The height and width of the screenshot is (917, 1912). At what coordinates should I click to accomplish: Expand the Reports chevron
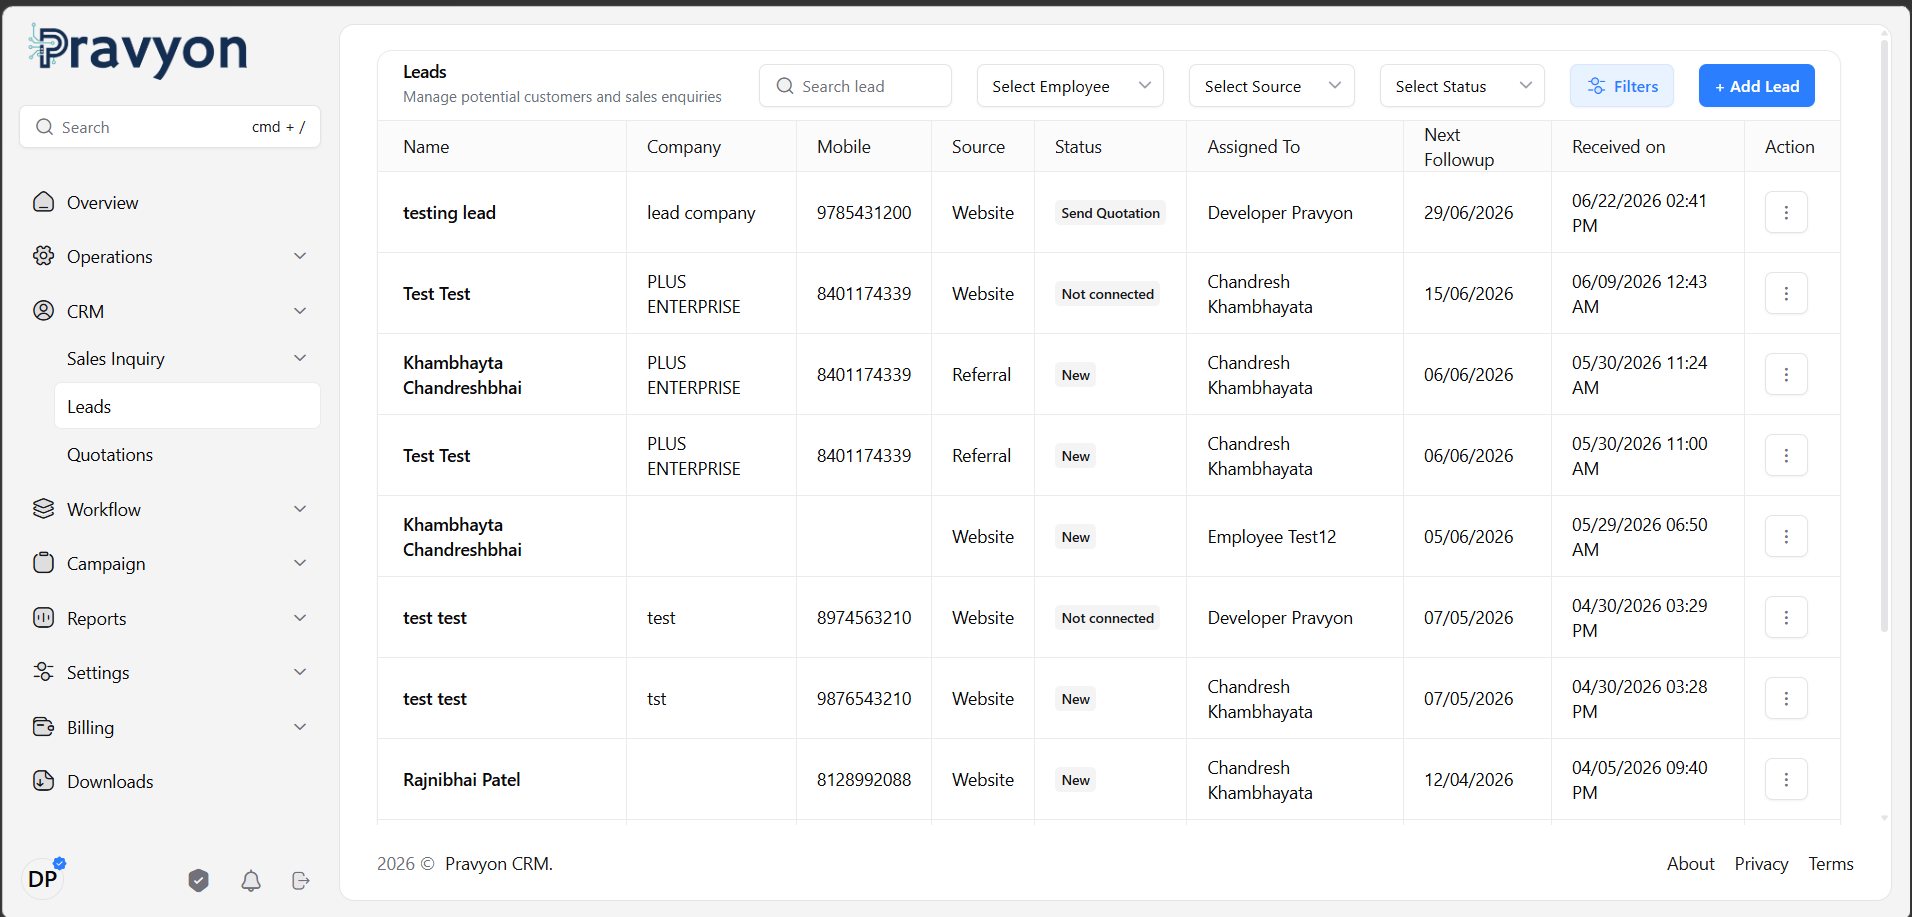[x=300, y=618]
